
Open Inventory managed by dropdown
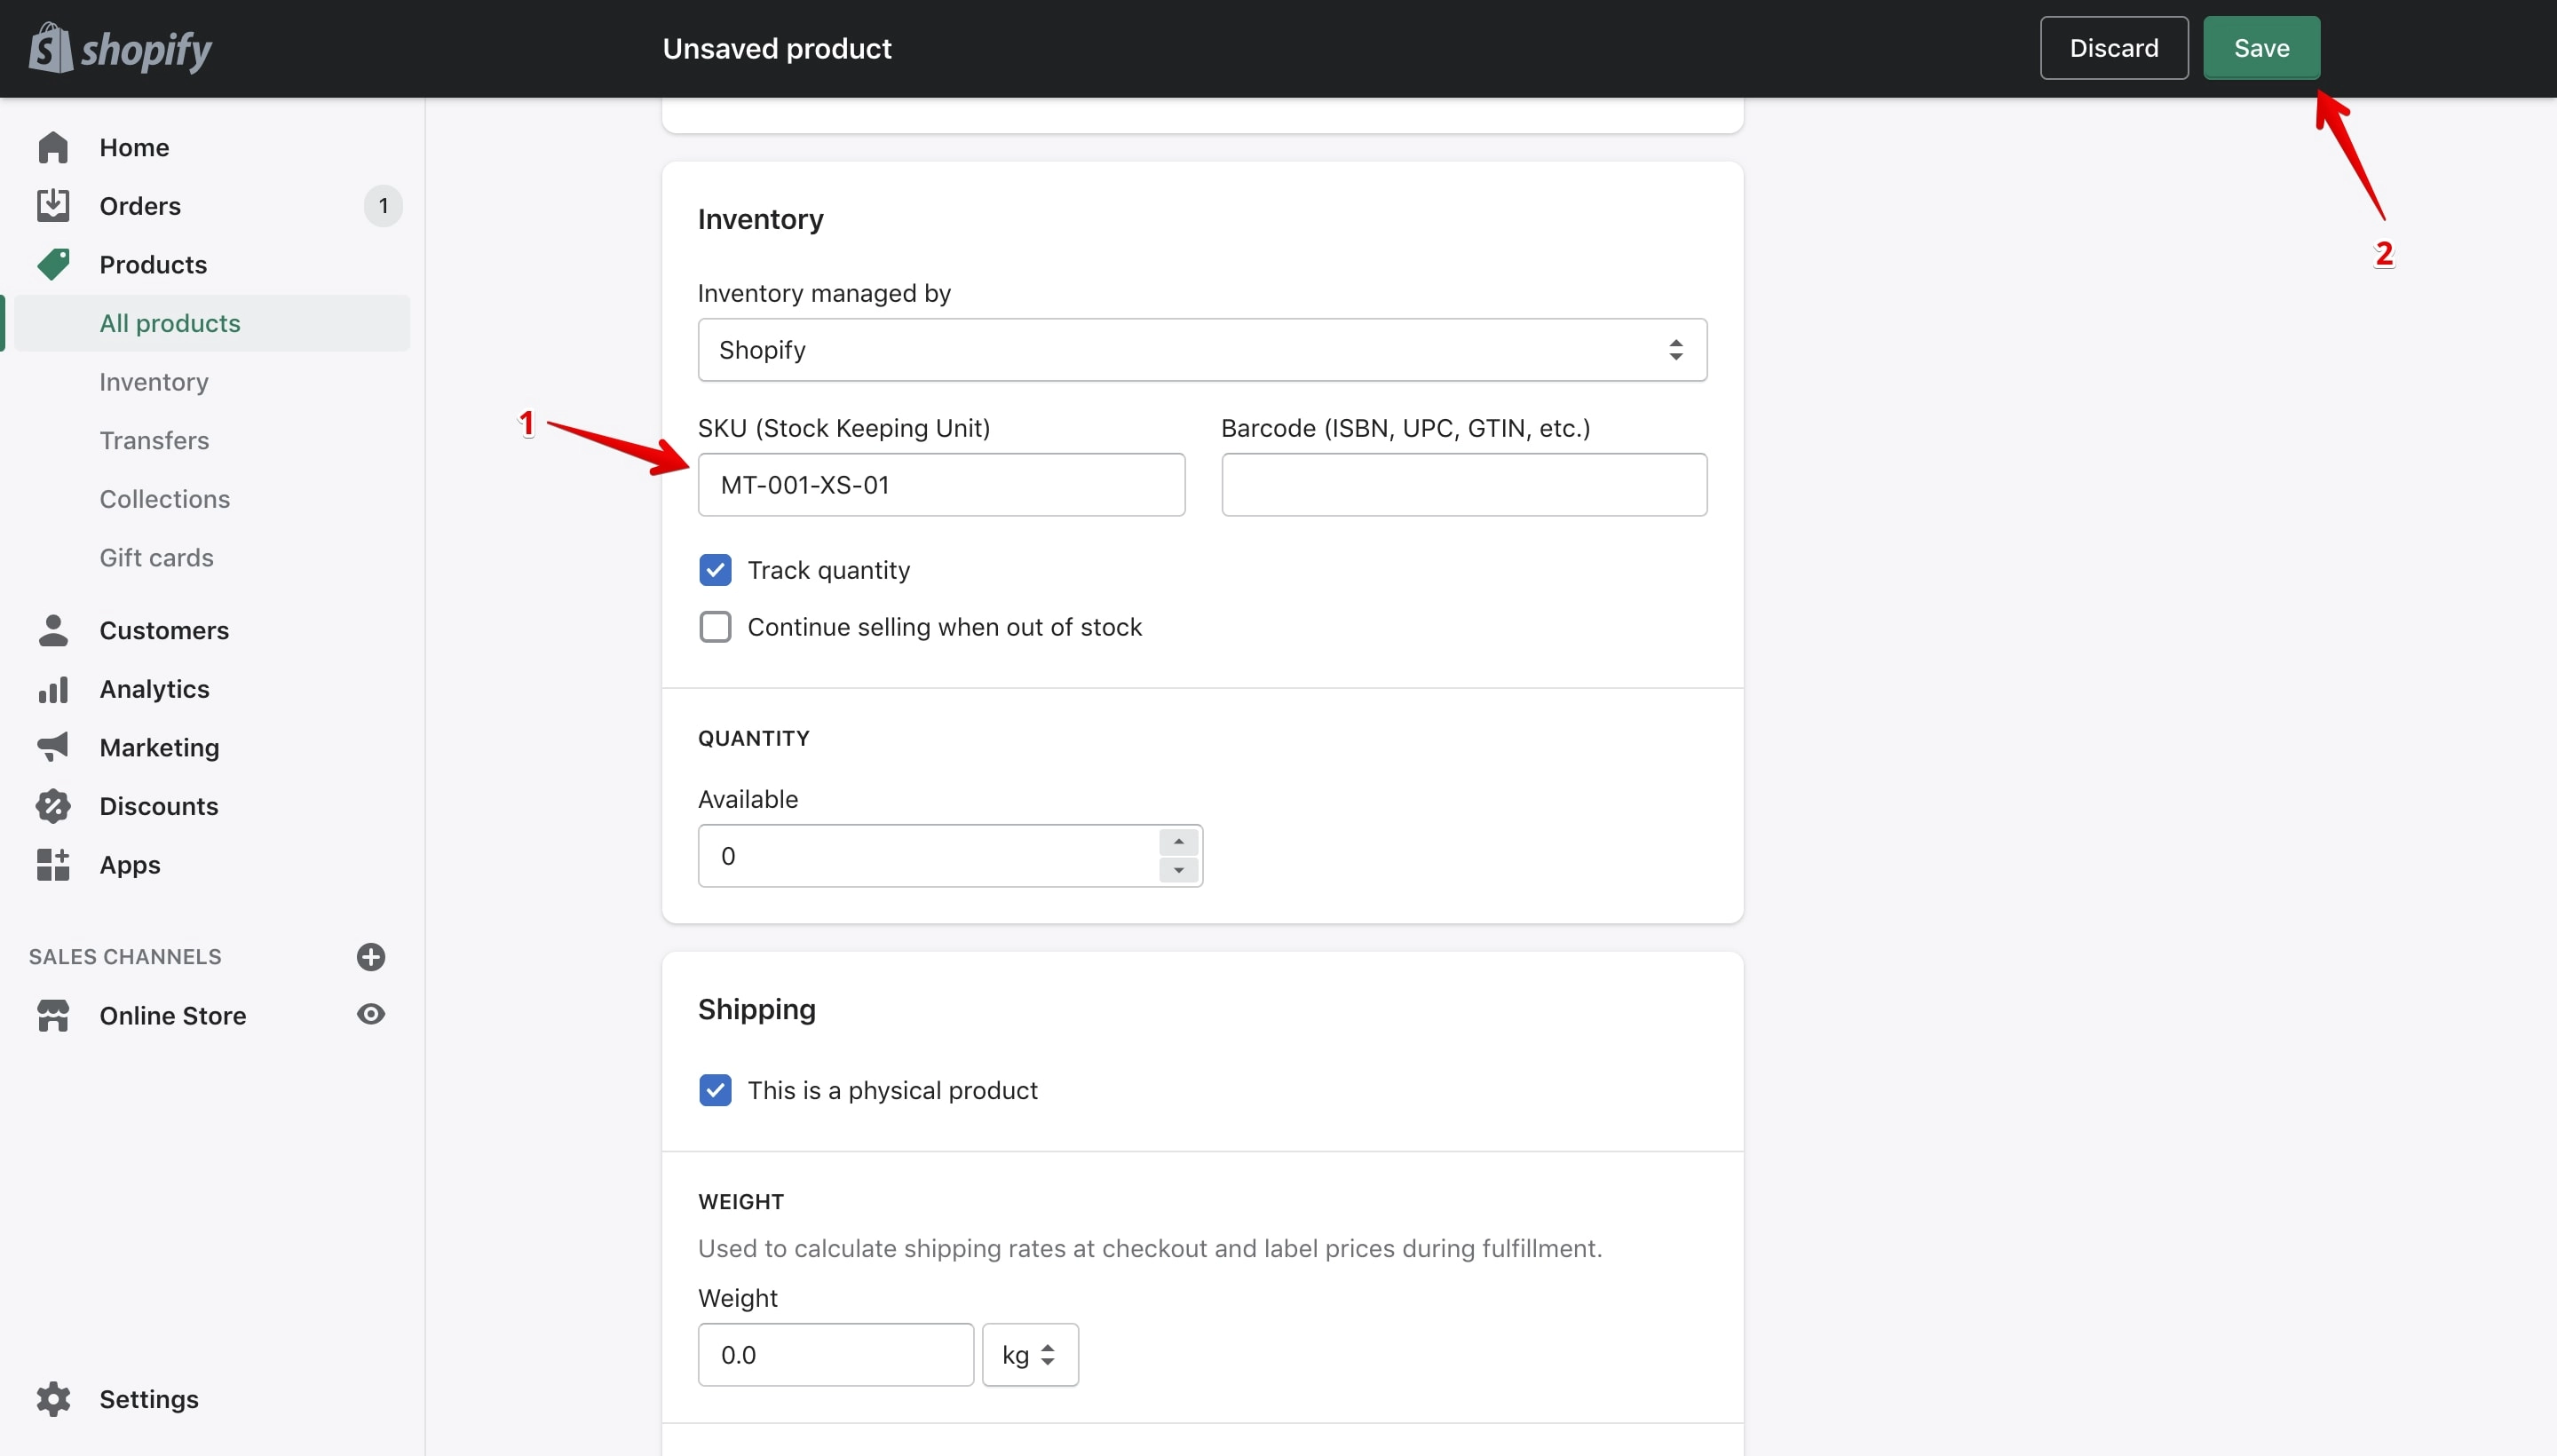(x=1202, y=350)
